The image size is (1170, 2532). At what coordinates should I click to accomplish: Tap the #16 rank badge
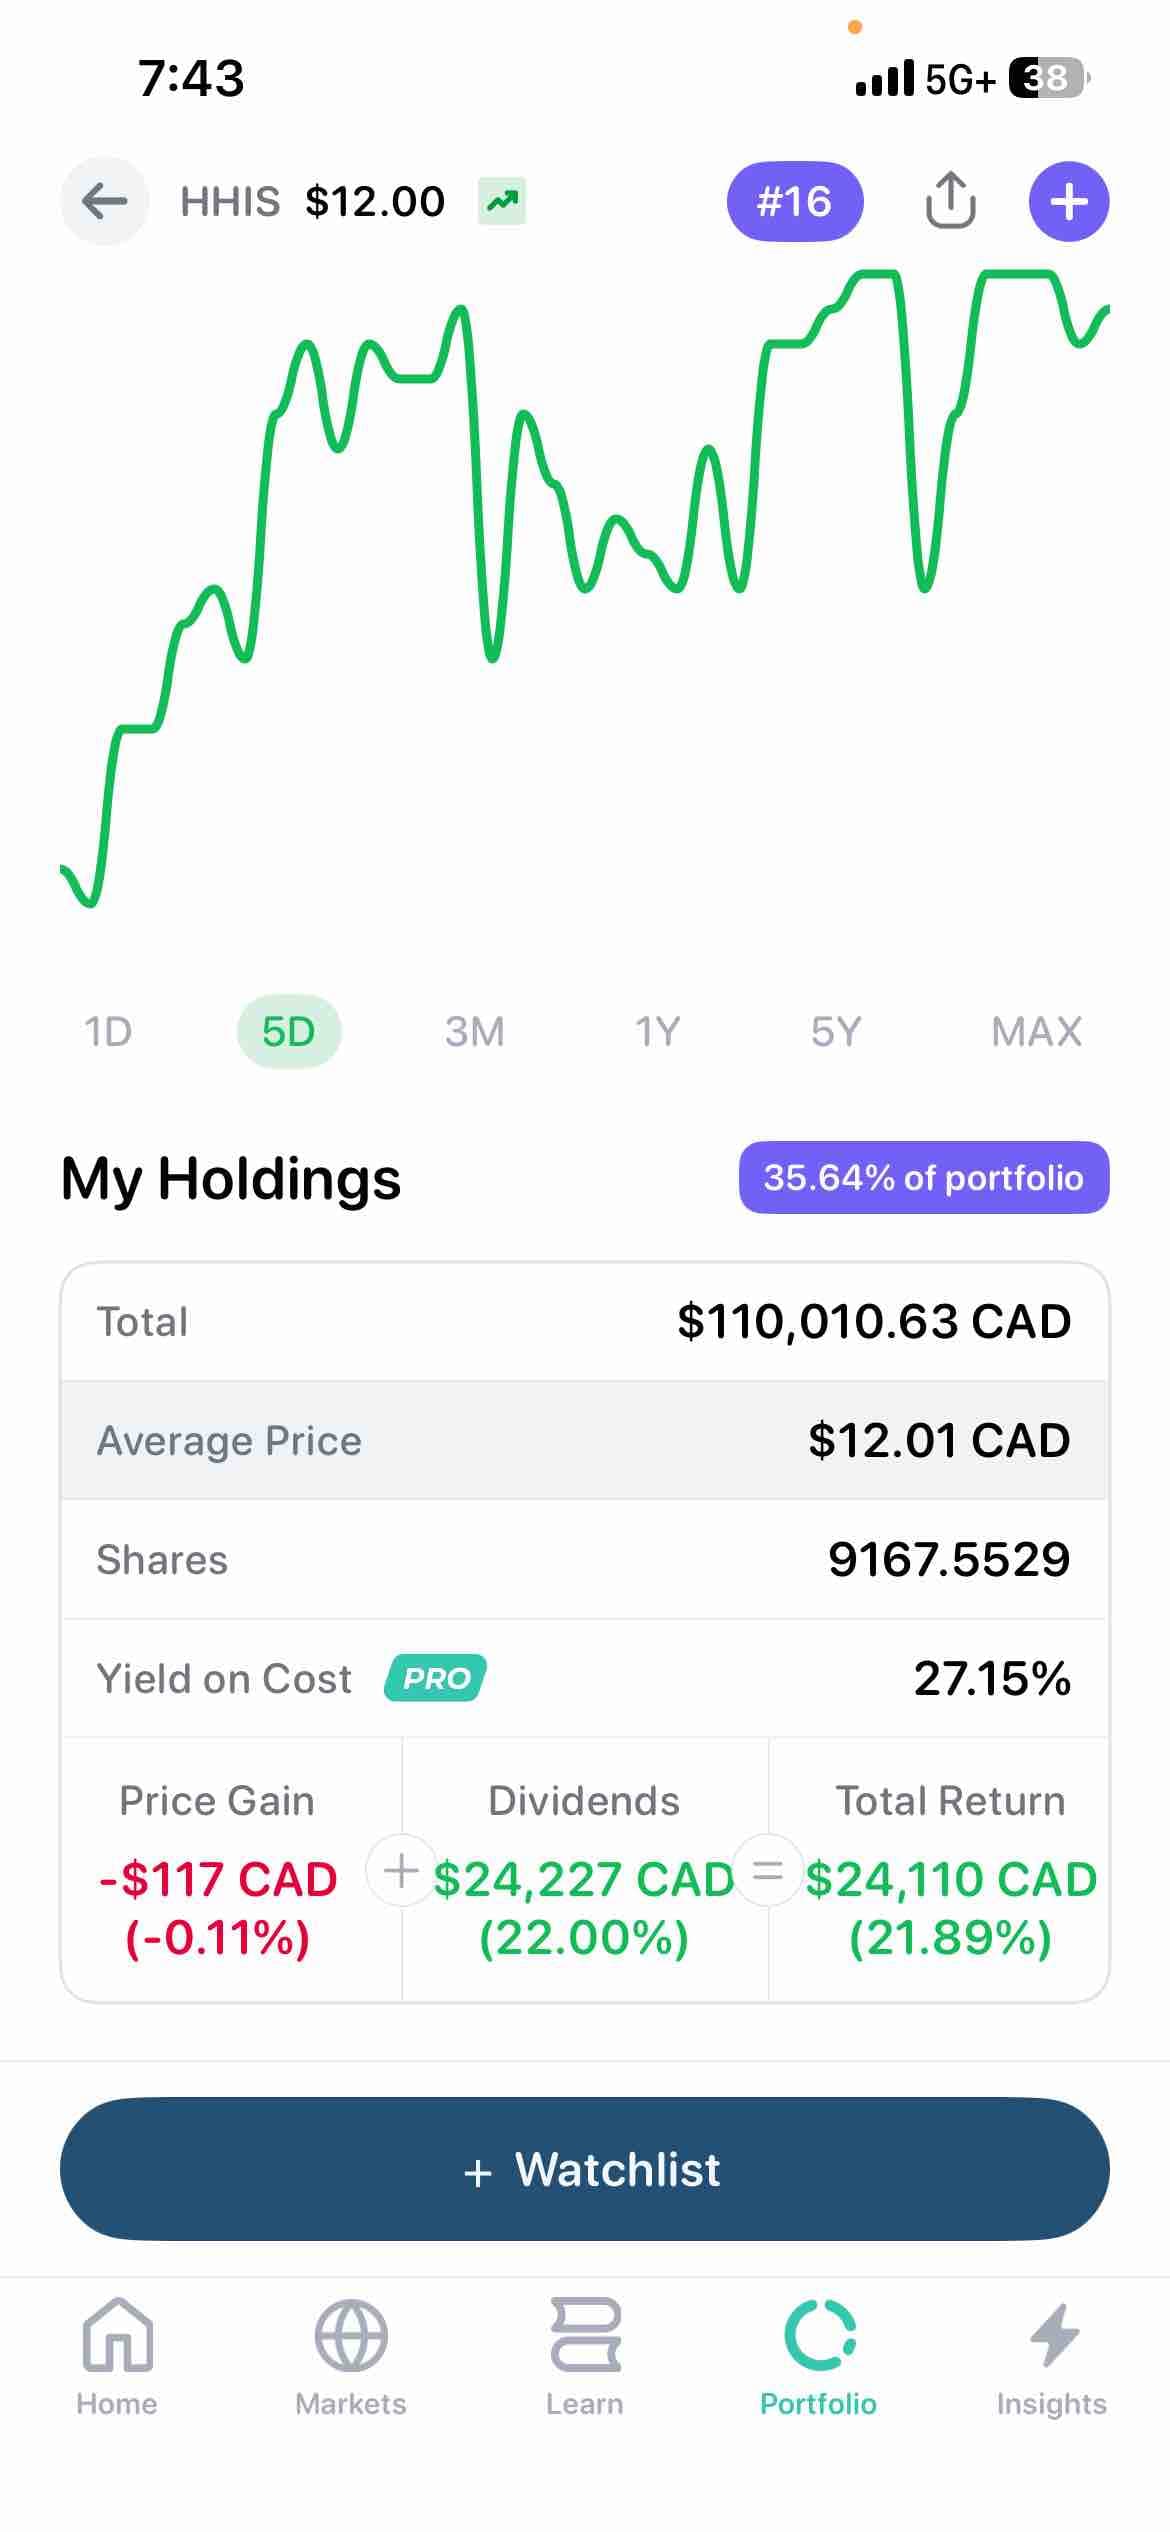click(x=795, y=201)
